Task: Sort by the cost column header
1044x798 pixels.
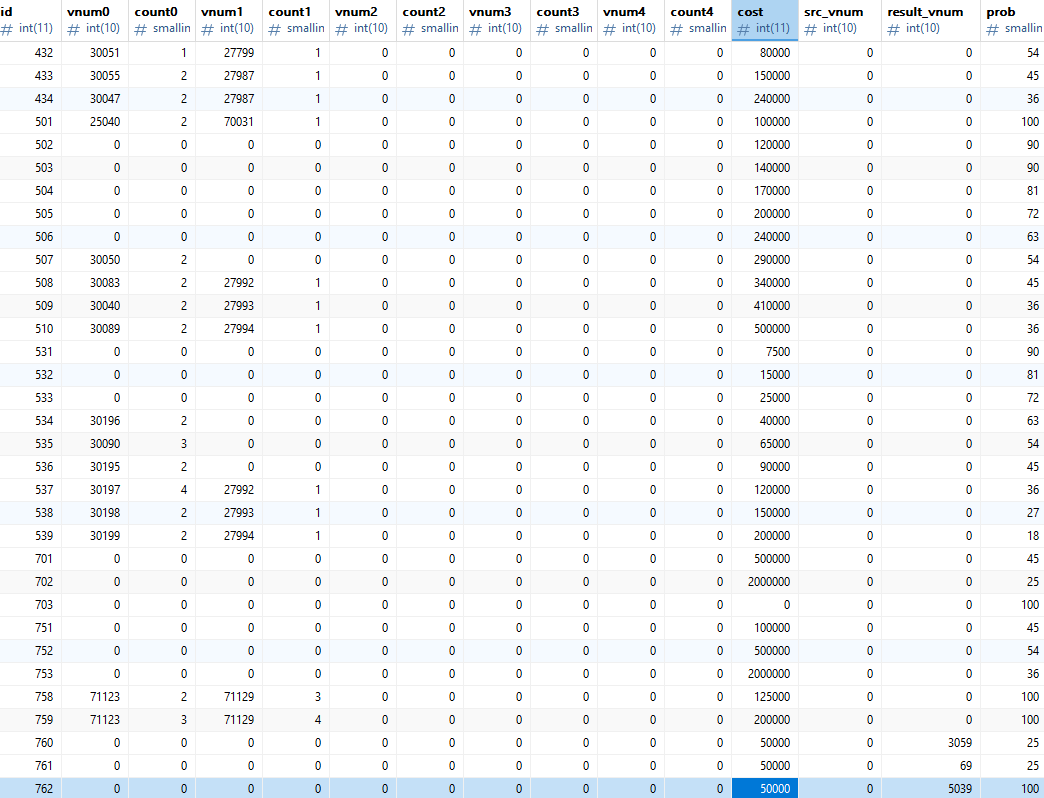Action: tap(750, 11)
